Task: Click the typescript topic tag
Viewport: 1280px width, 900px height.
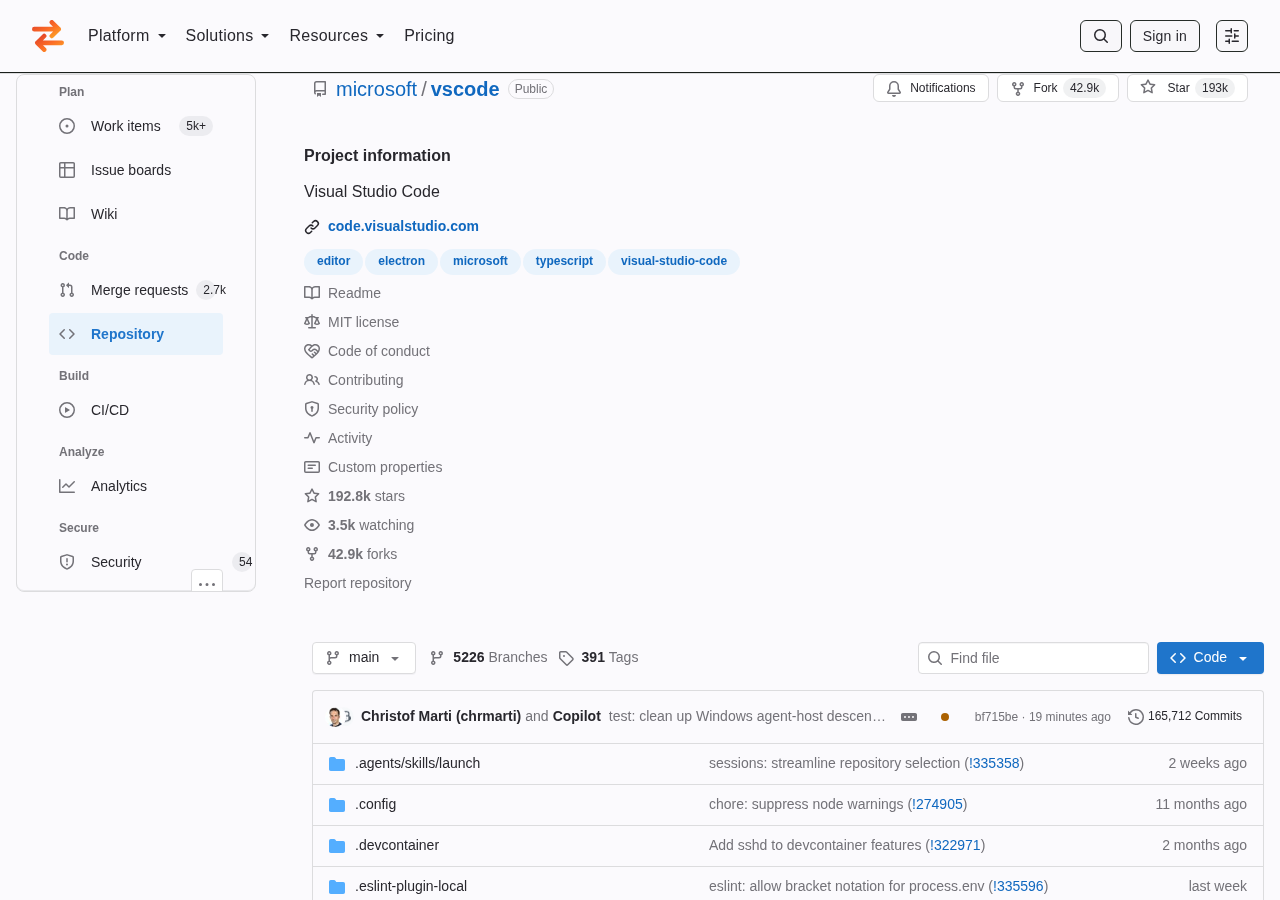Action: click(564, 261)
